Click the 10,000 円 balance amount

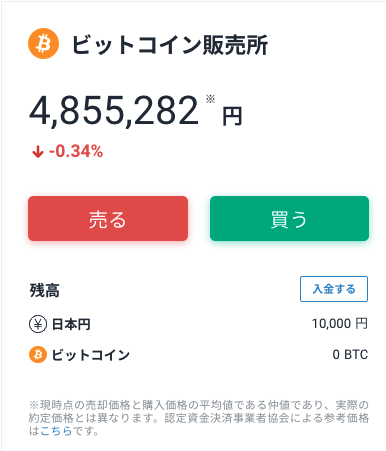pos(340,324)
